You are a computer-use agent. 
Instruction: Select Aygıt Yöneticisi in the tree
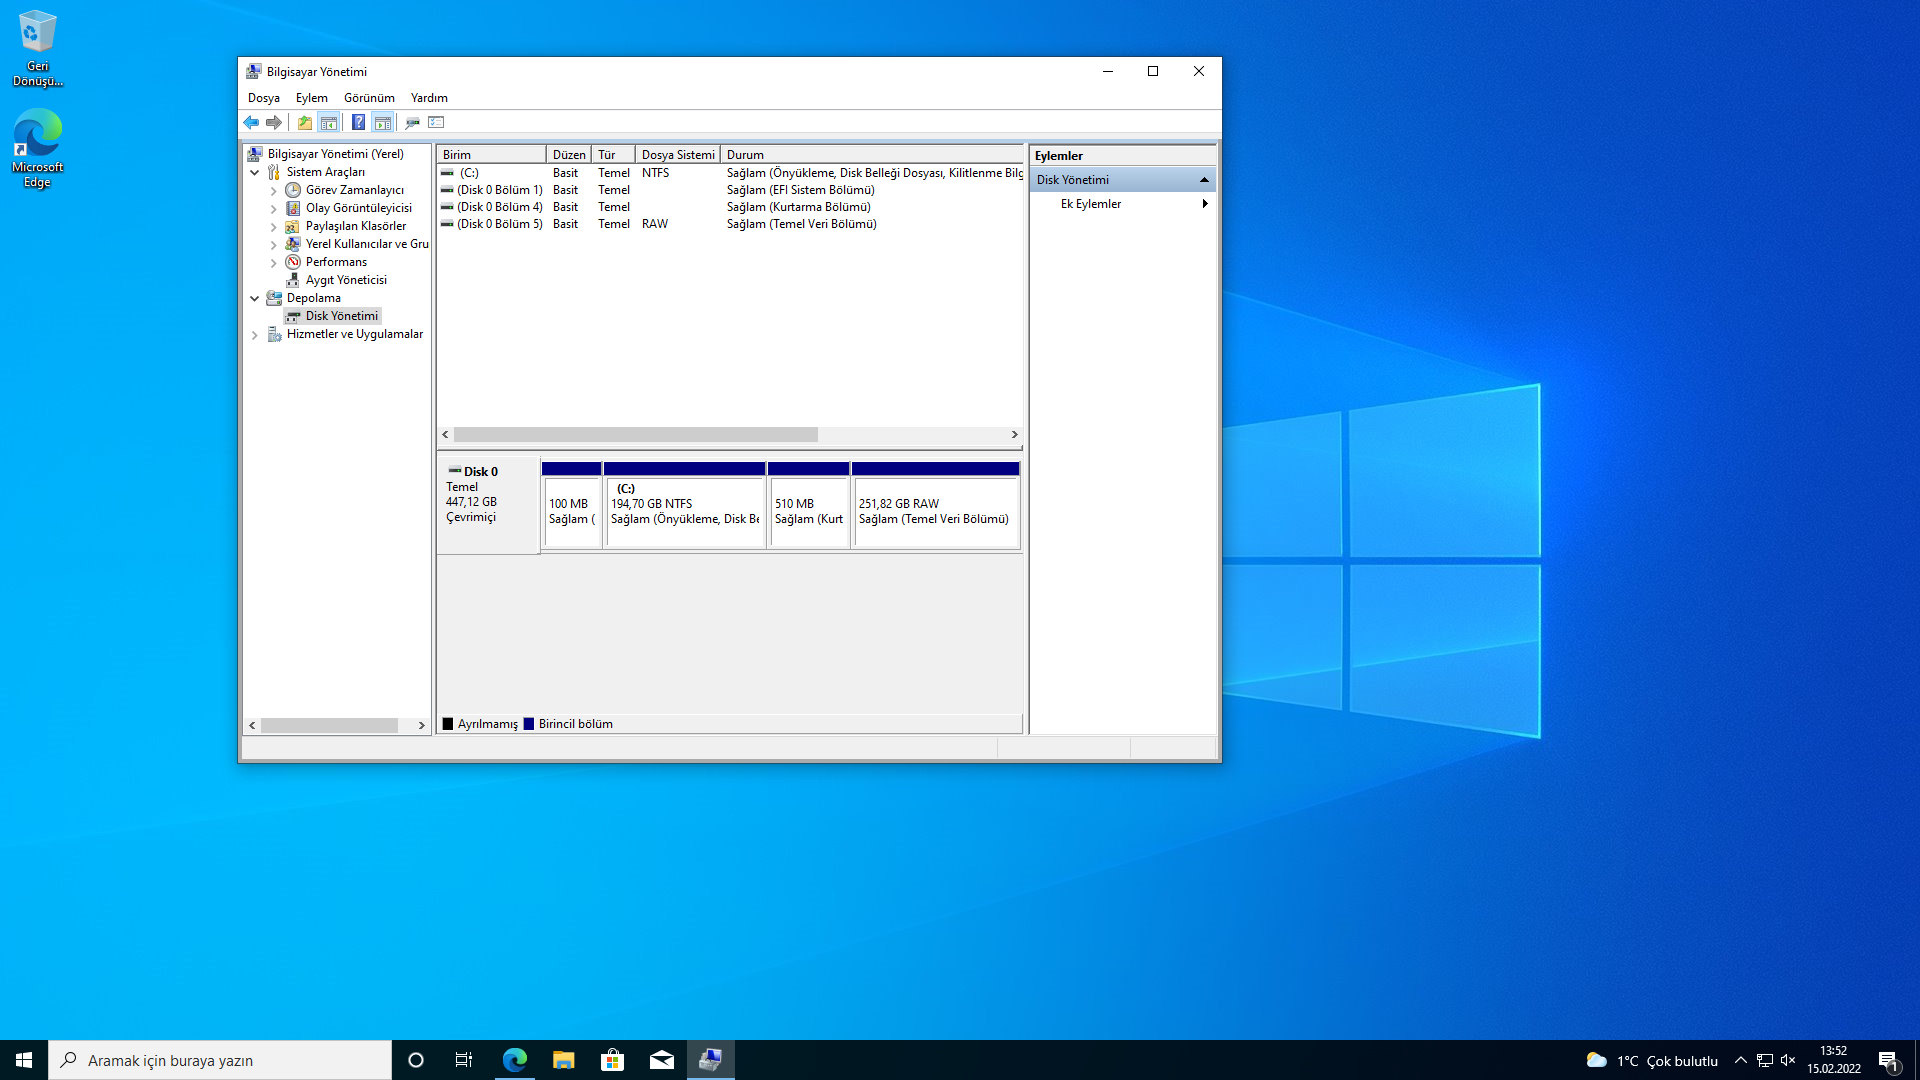tap(346, 280)
